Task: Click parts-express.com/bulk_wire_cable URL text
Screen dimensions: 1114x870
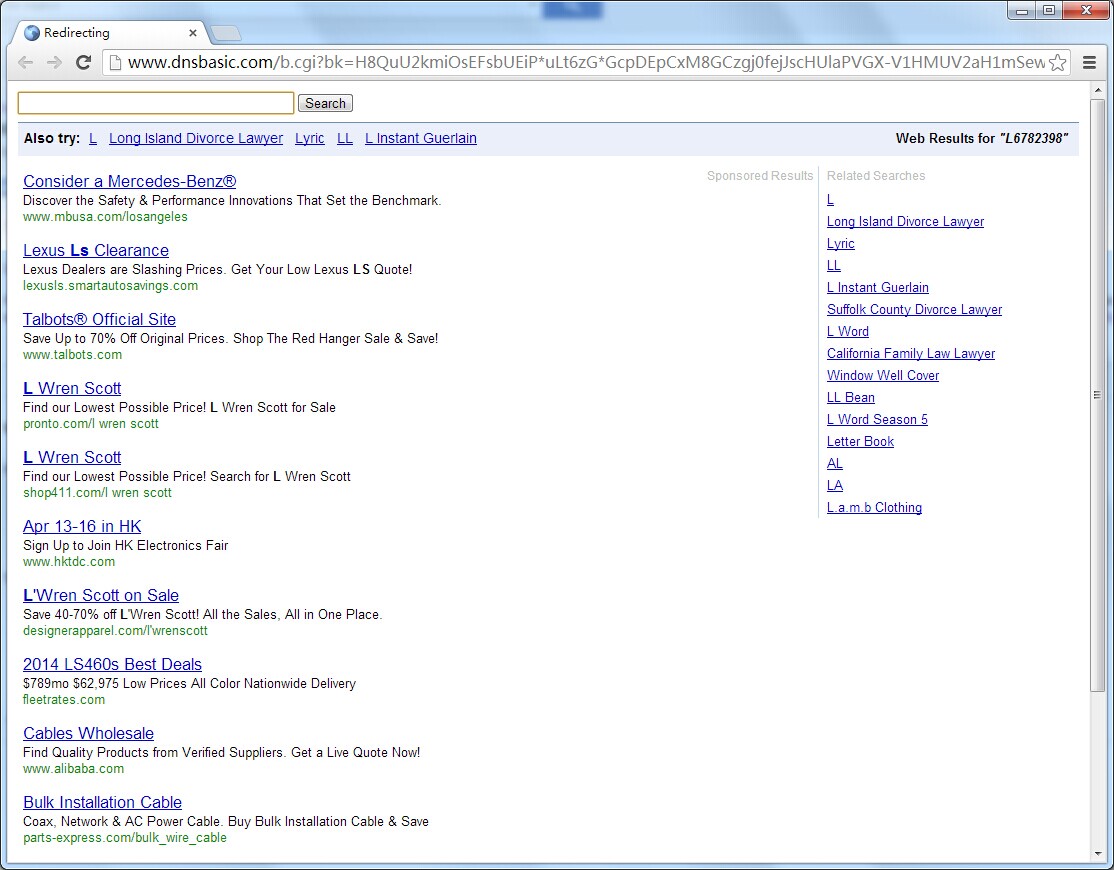Action: pos(125,837)
